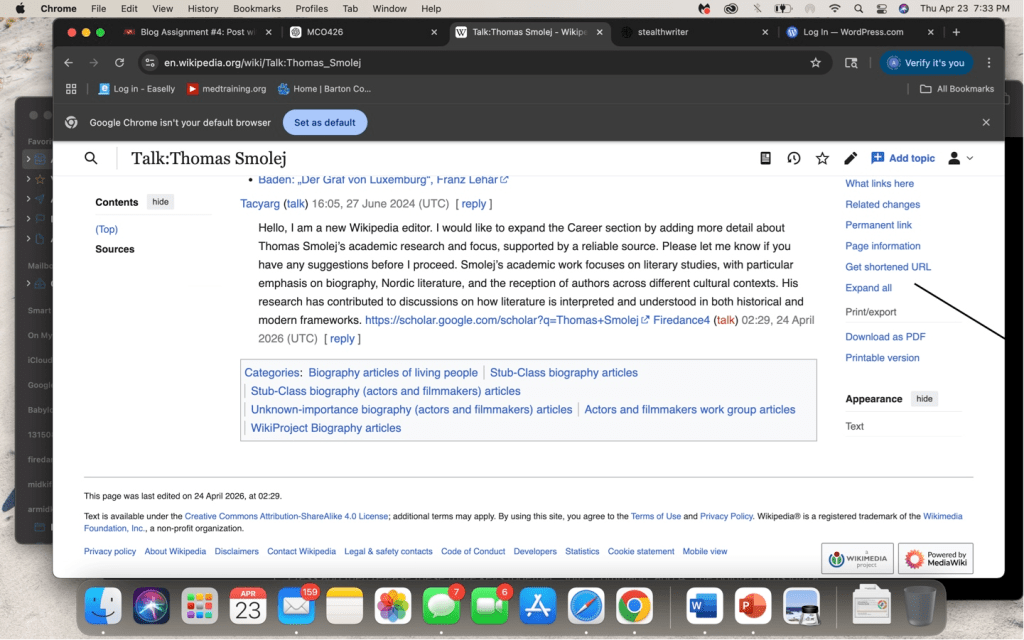Open the Download as PDF link
The height and width of the screenshot is (640, 1024).
pyautogui.click(x=884, y=337)
